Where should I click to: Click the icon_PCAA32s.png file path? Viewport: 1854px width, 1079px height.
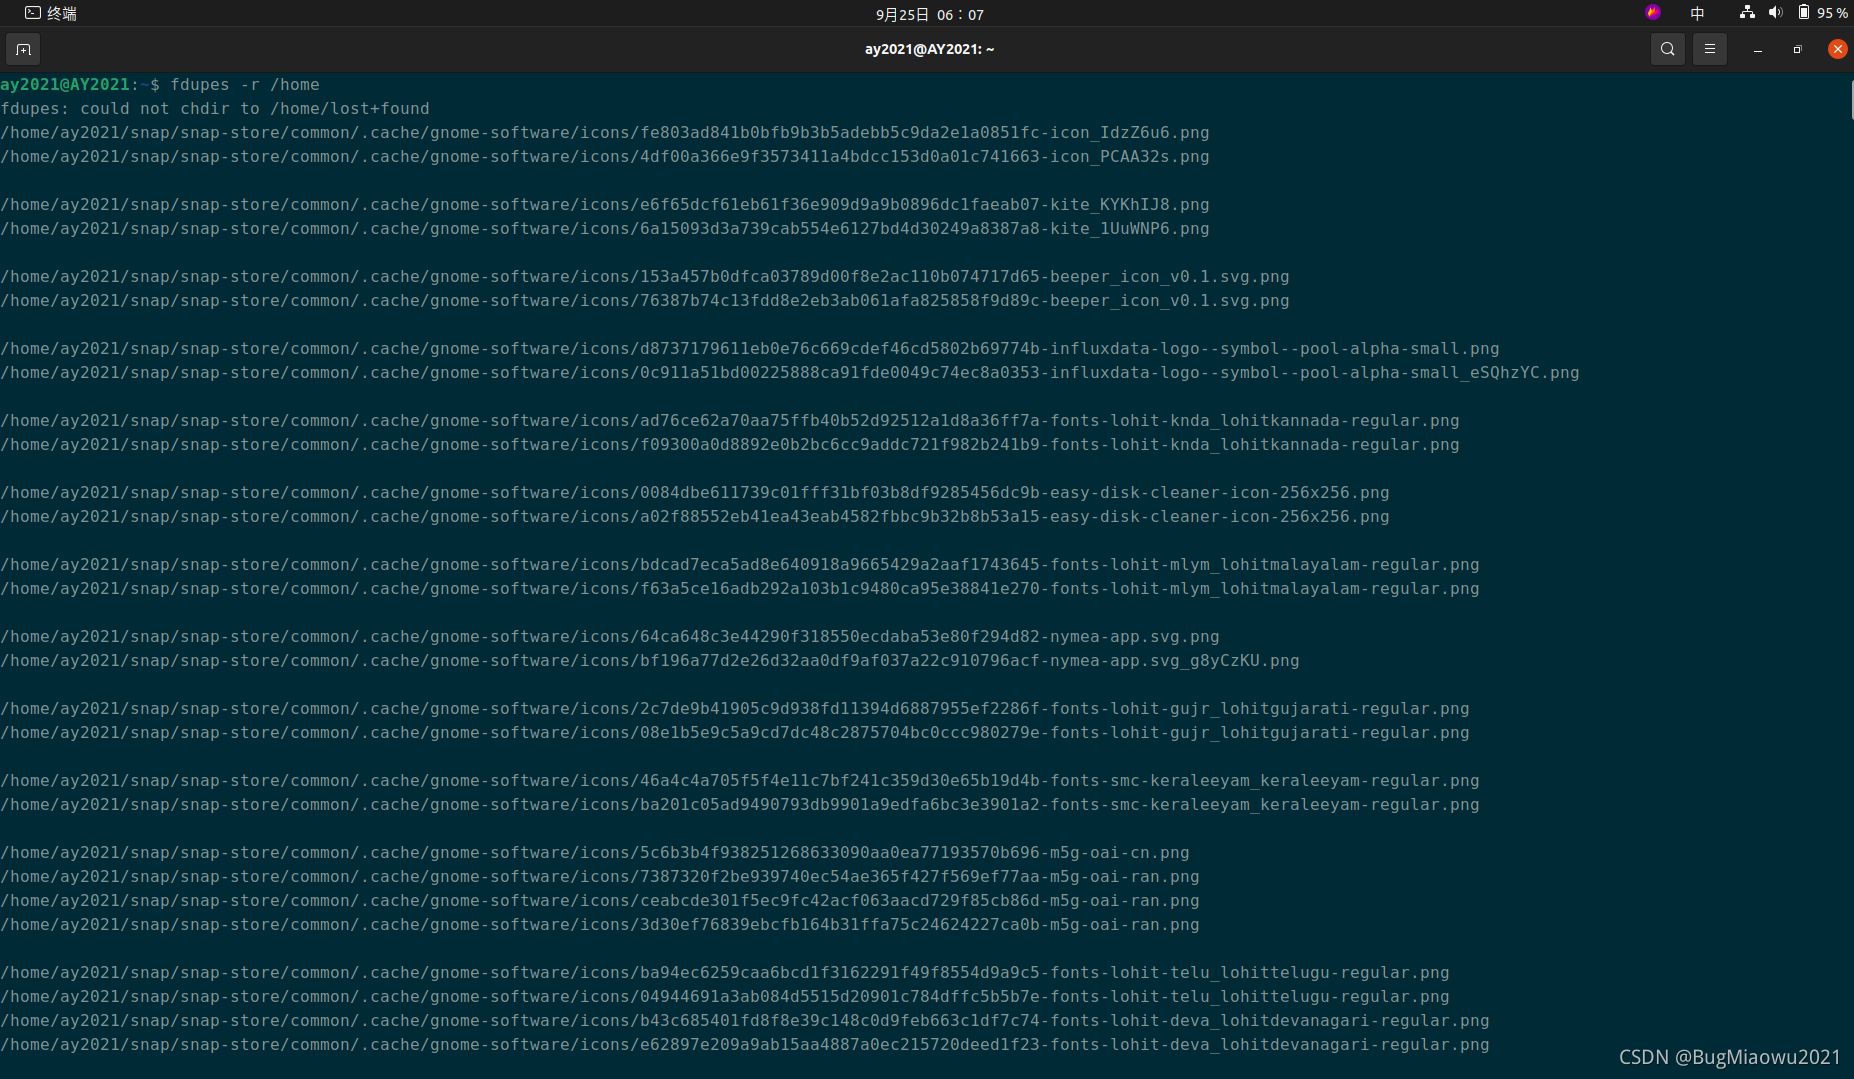[605, 157]
